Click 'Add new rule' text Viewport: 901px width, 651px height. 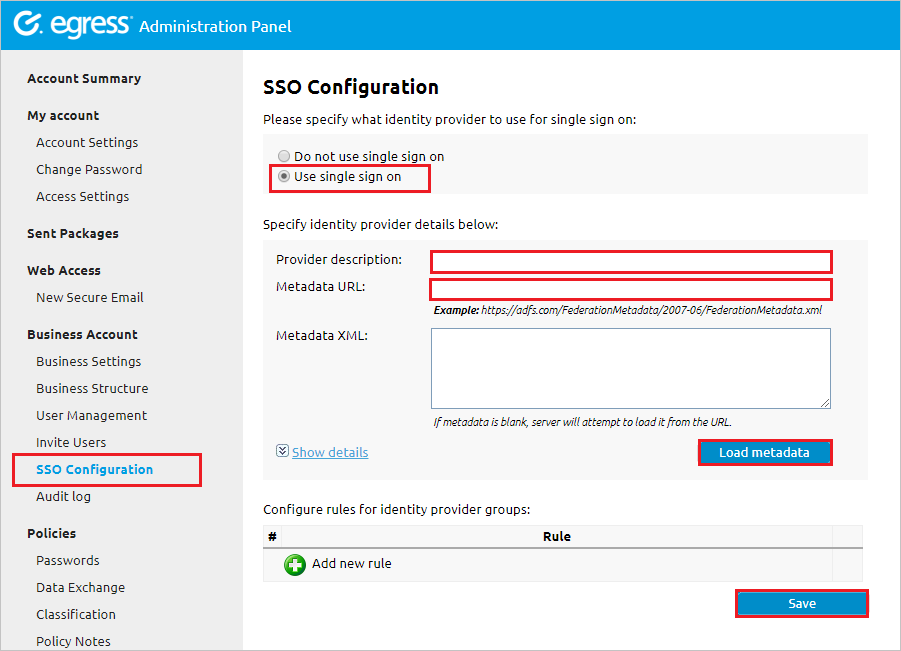click(x=352, y=564)
